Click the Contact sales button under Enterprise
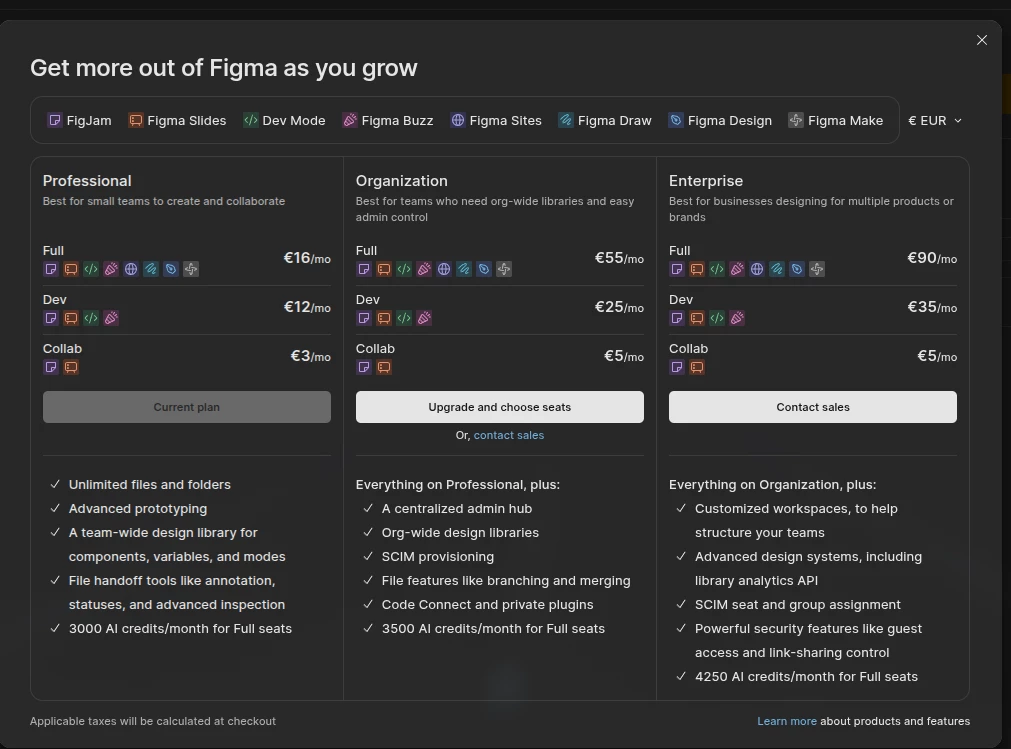Image resolution: width=1011 pixels, height=749 pixels. coord(812,407)
